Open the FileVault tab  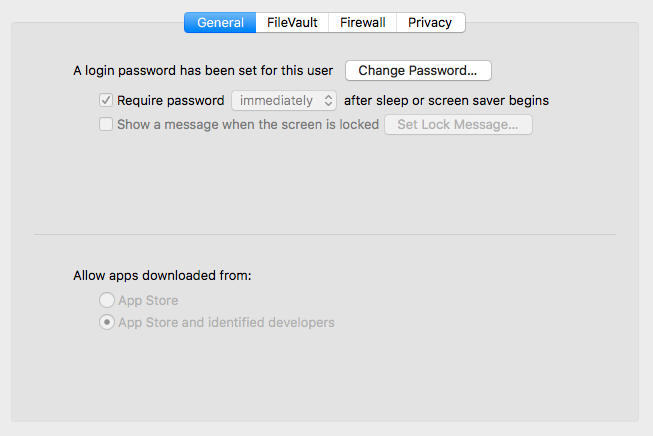pos(292,22)
